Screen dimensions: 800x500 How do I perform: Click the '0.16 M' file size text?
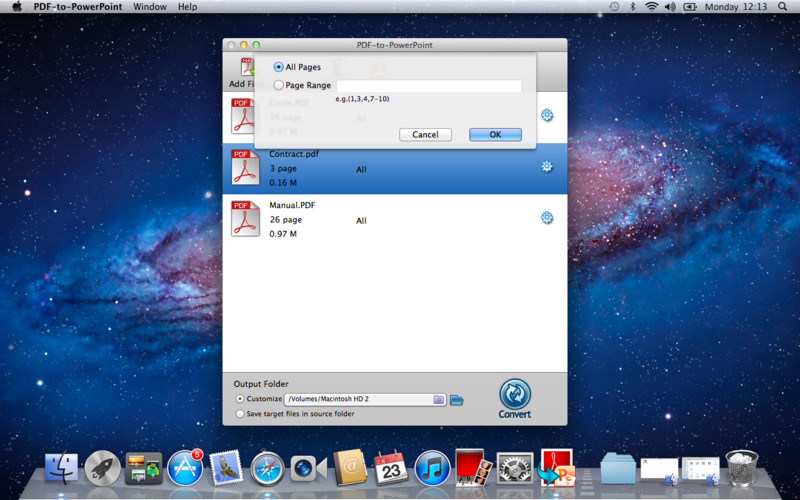pos(283,183)
